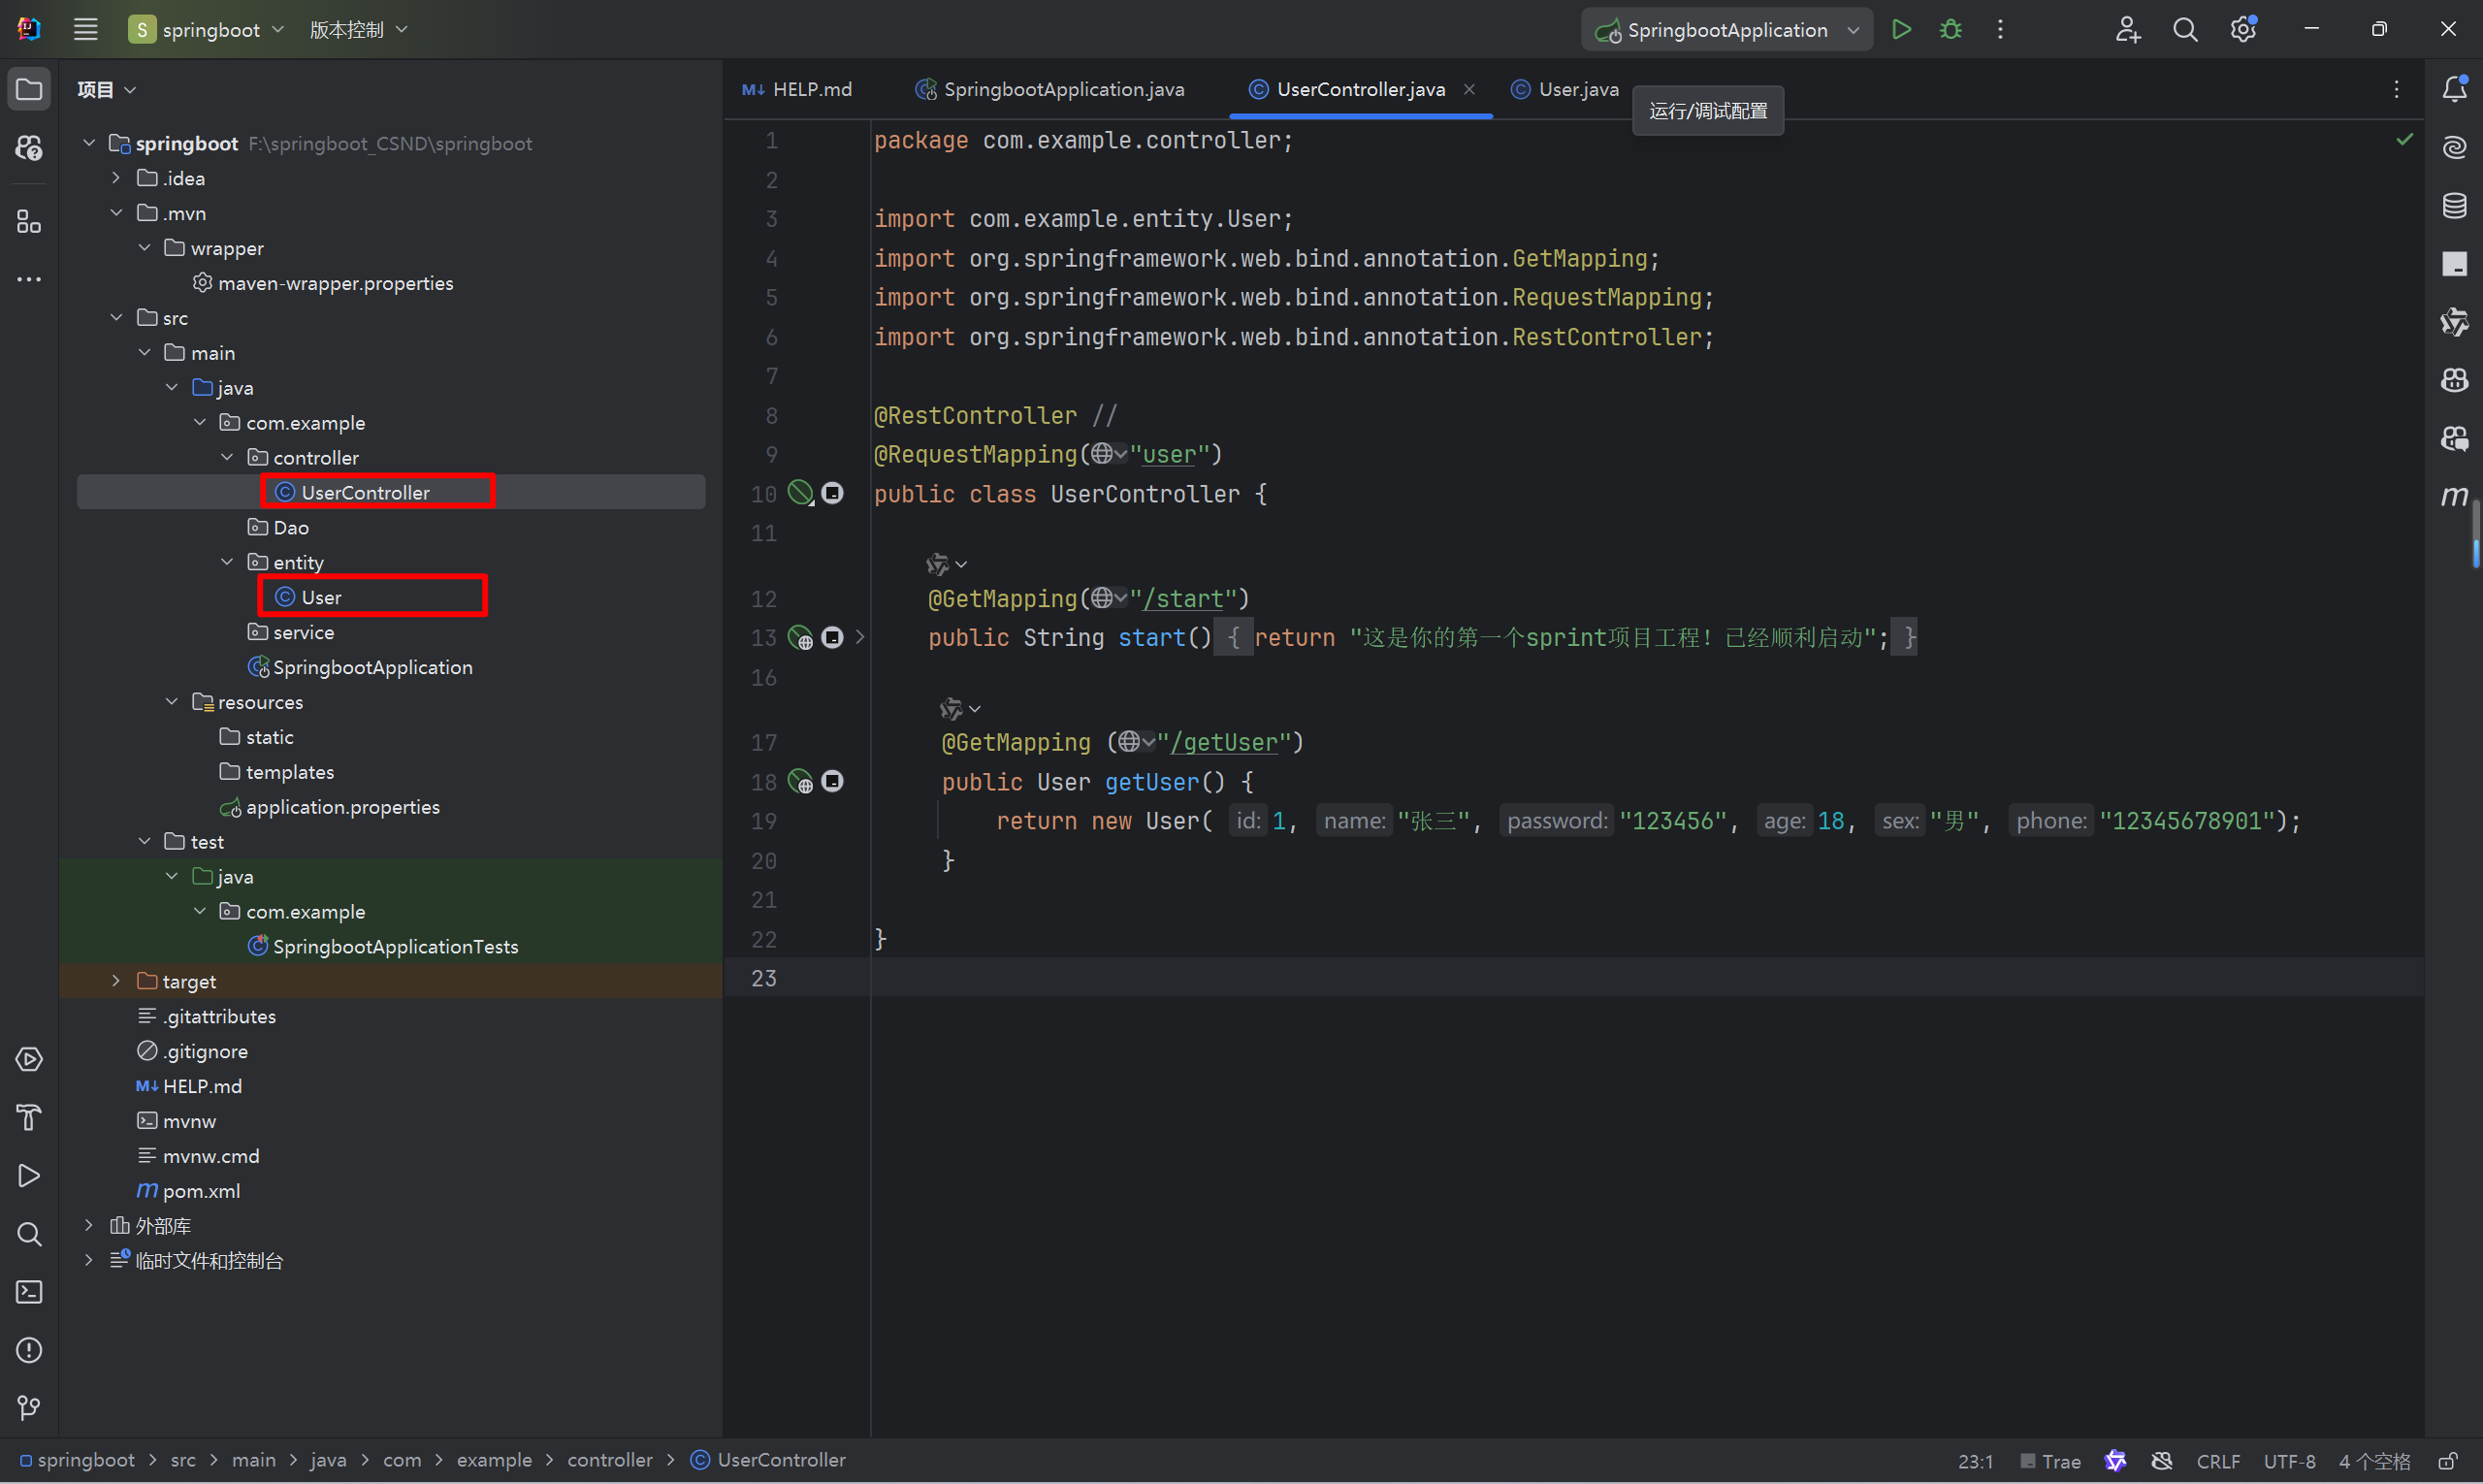The height and width of the screenshot is (1484, 2483).
Task: Click the Debug bug icon
Action: pyautogui.click(x=1950, y=30)
